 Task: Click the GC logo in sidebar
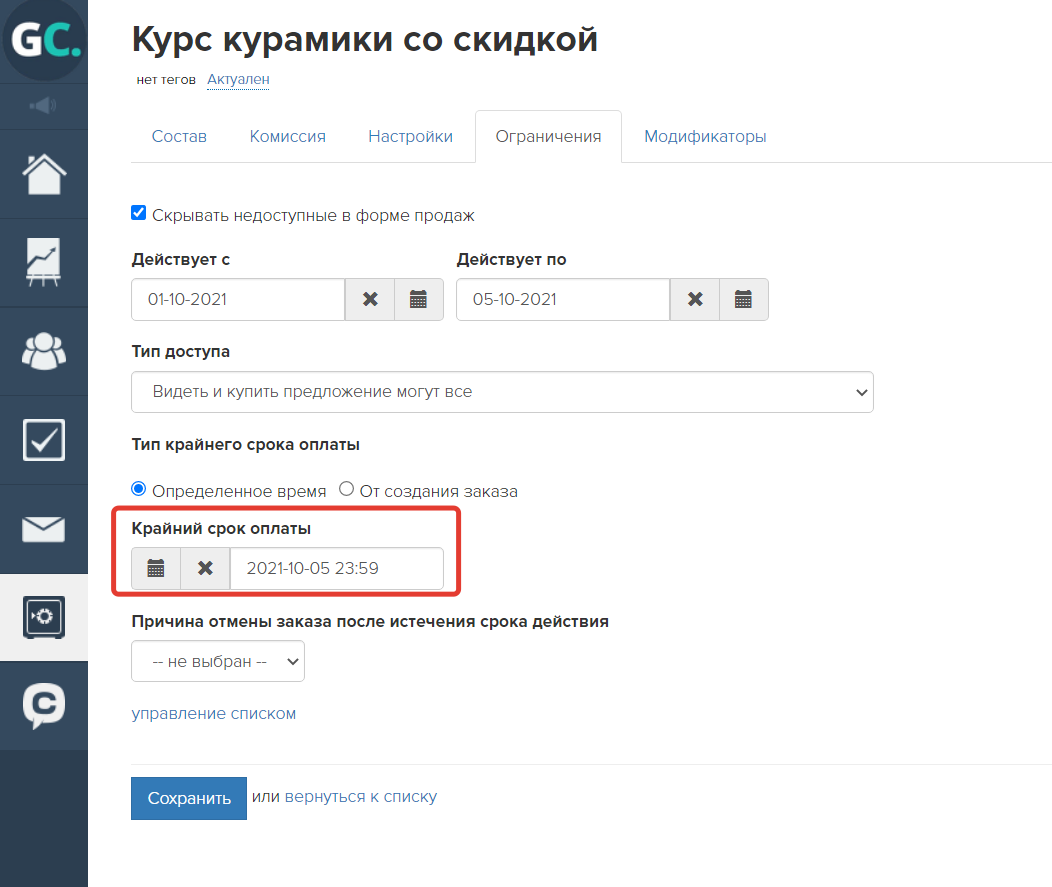click(44, 40)
